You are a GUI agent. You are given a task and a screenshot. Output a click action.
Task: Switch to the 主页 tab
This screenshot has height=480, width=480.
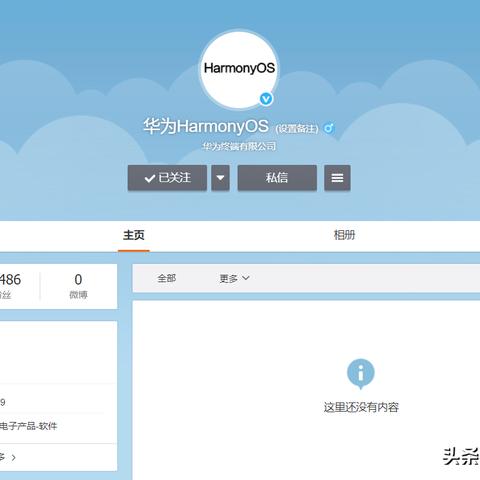click(x=134, y=235)
